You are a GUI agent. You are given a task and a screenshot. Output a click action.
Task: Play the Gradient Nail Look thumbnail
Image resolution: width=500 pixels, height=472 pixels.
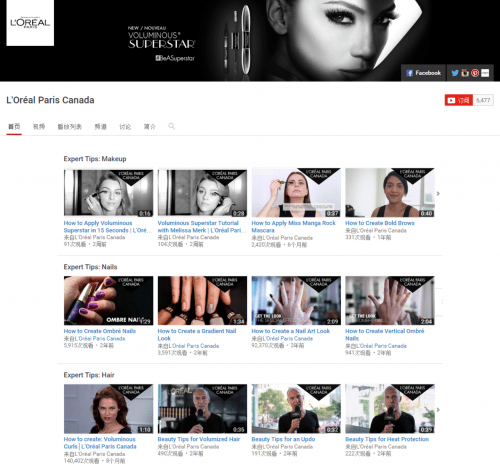202,300
